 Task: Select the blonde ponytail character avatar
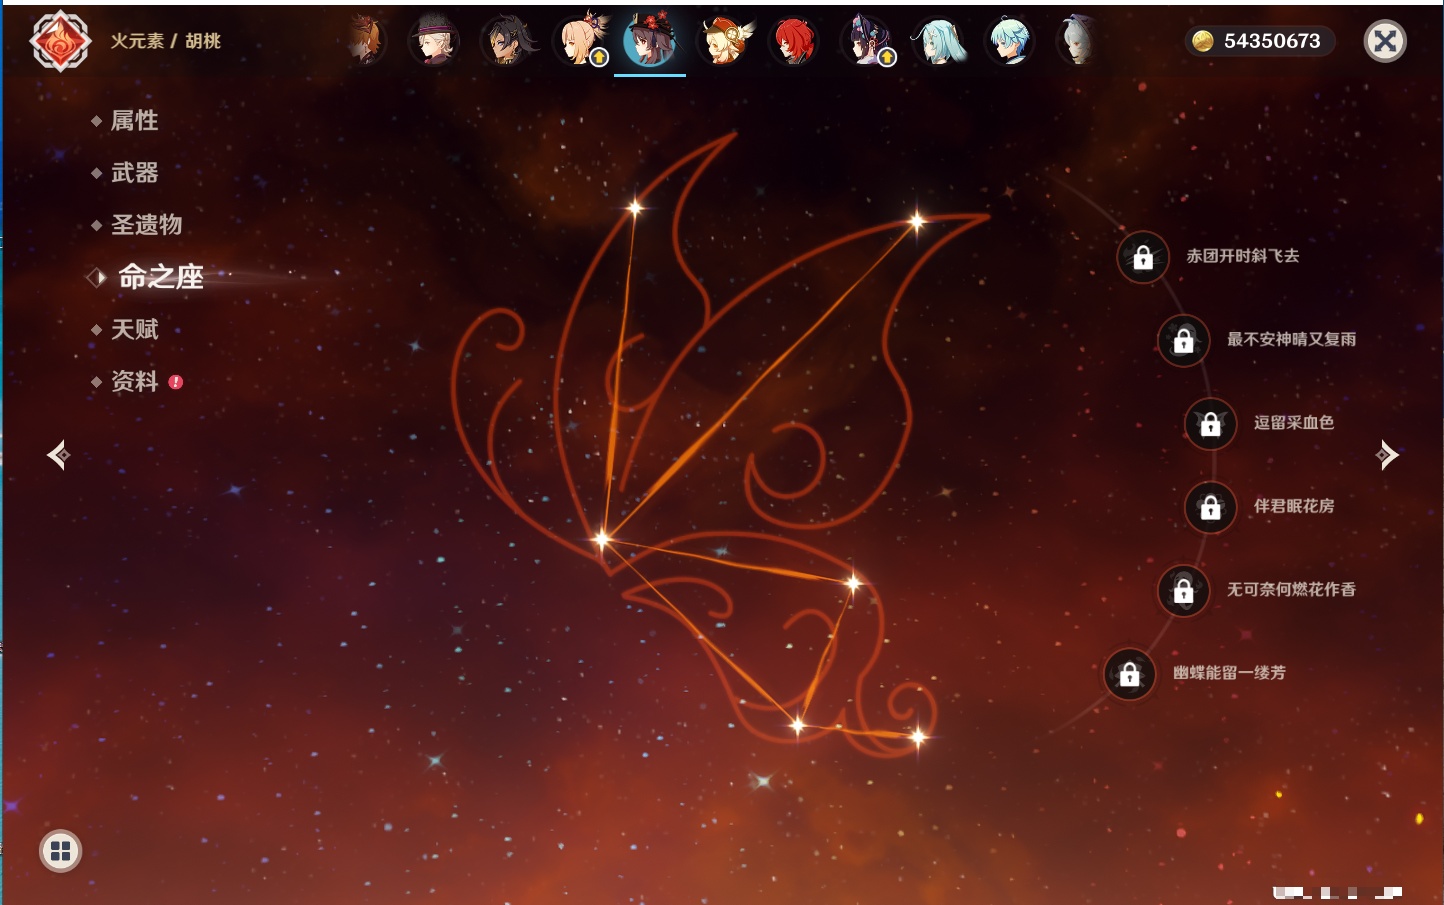pyautogui.click(x=580, y=41)
